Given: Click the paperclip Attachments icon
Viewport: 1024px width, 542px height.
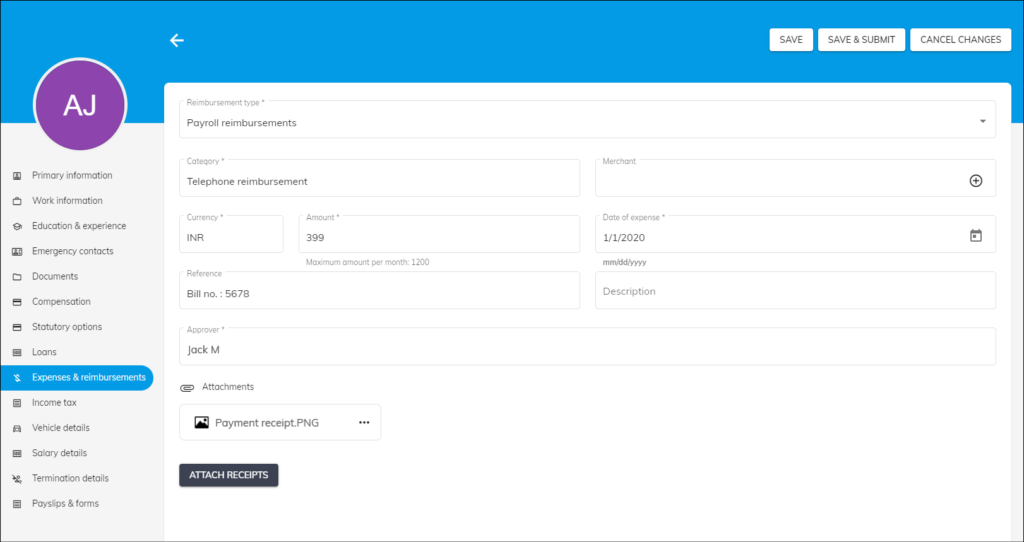Looking at the screenshot, I should pos(187,388).
